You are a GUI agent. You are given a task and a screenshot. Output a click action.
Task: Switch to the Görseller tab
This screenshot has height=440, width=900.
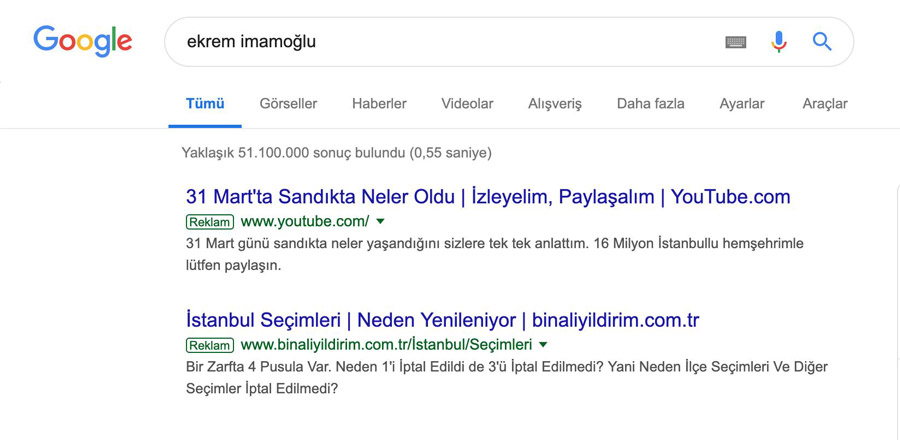[x=288, y=104]
